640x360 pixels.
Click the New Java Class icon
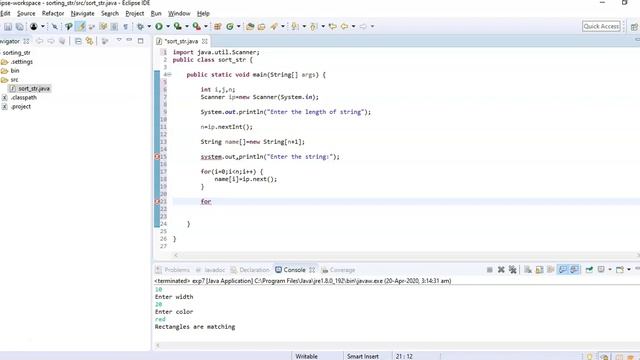point(230,27)
